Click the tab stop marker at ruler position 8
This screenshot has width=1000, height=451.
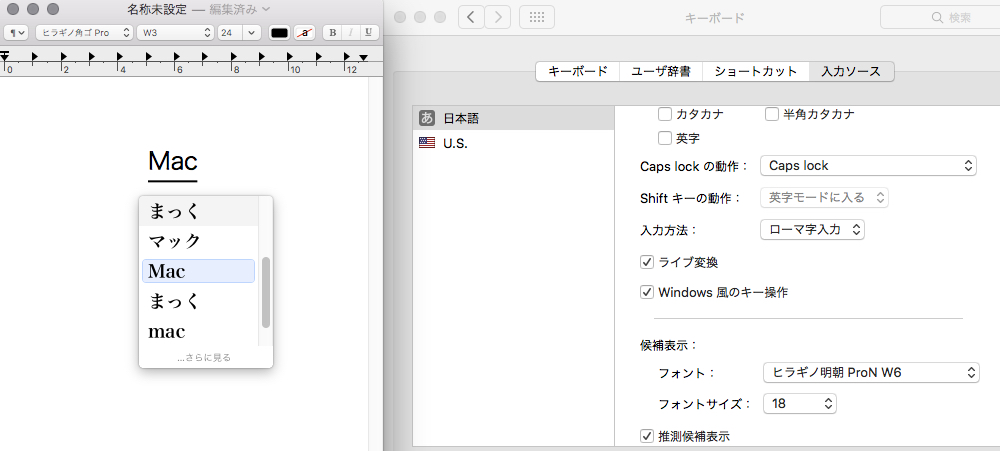tap(235, 57)
